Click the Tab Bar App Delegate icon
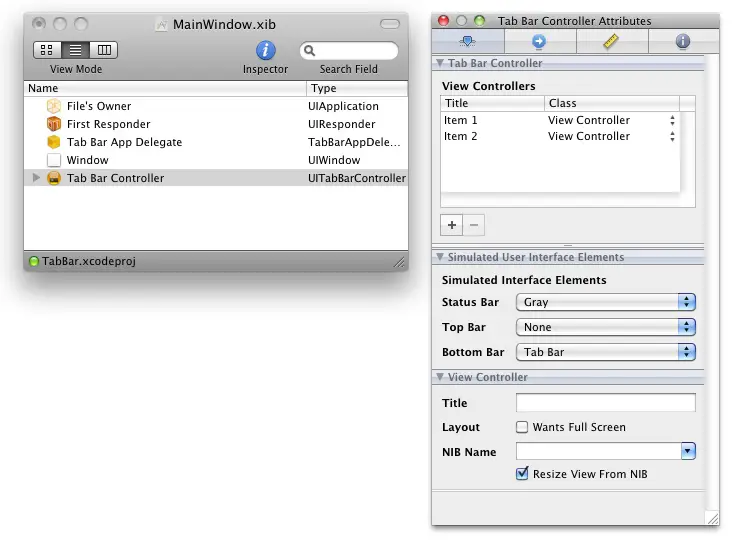The height and width of the screenshot is (544, 736). pyautogui.click(x=54, y=142)
